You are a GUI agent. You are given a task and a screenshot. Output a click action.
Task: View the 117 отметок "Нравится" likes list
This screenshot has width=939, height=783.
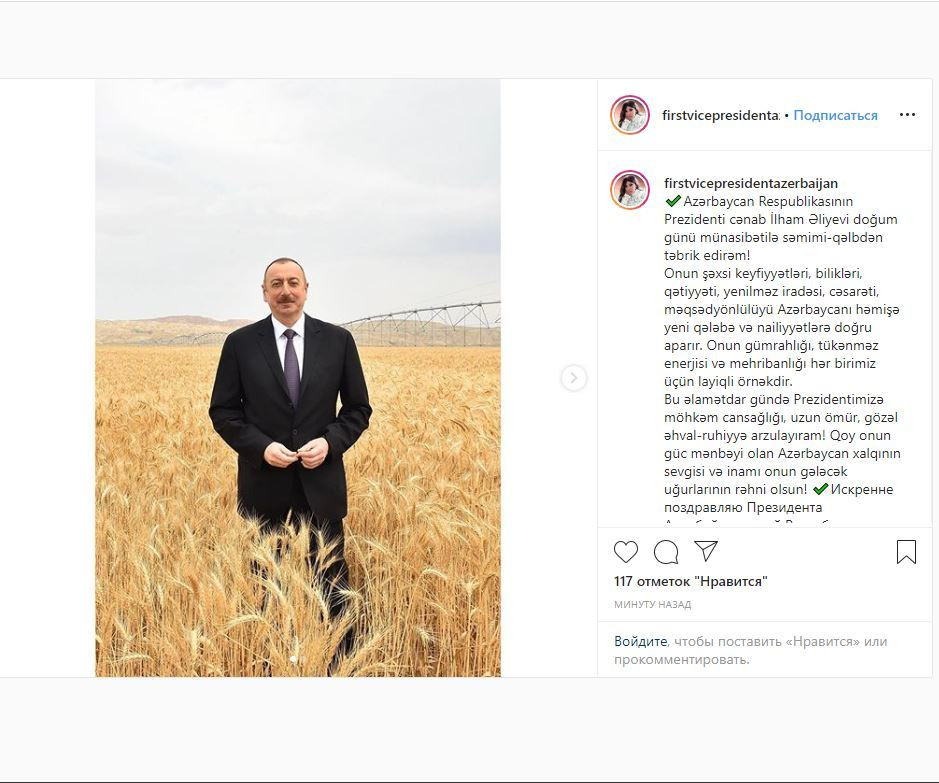tap(690, 581)
